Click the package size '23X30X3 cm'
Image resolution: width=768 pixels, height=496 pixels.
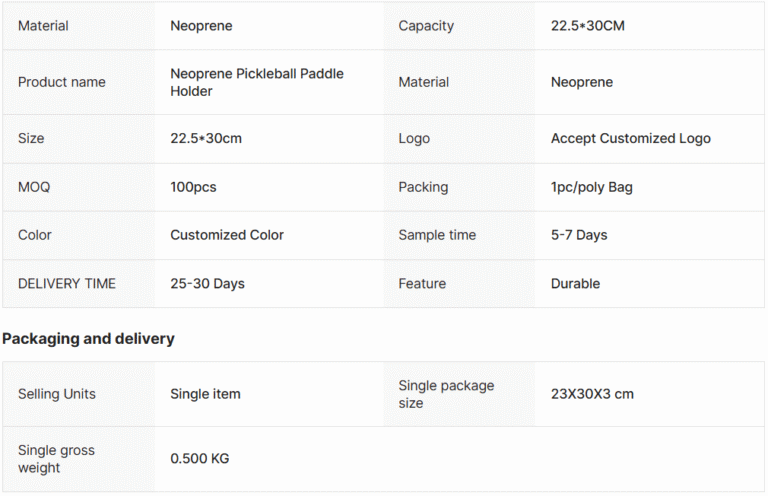tap(592, 394)
